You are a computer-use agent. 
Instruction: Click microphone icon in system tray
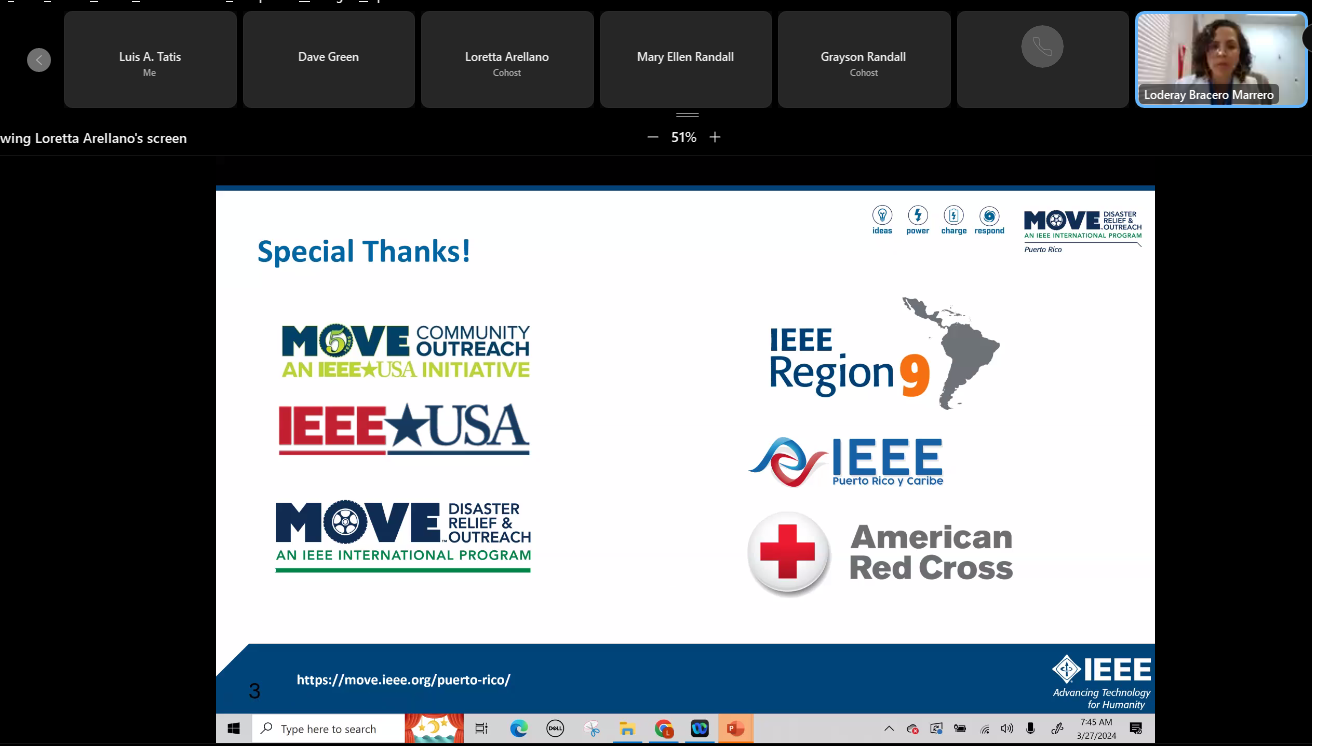[x=1030, y=729]
